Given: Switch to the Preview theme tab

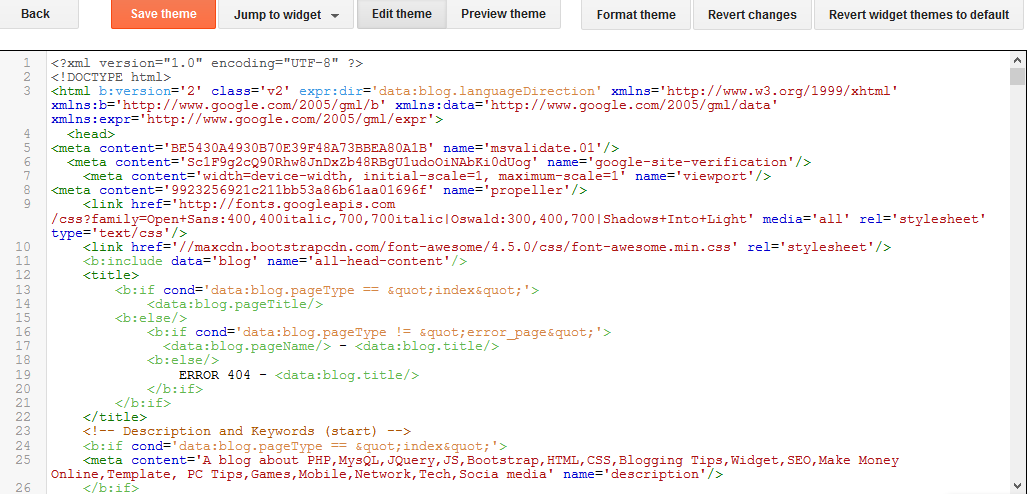Looking at the screenshot, I should tap(503, 14).
